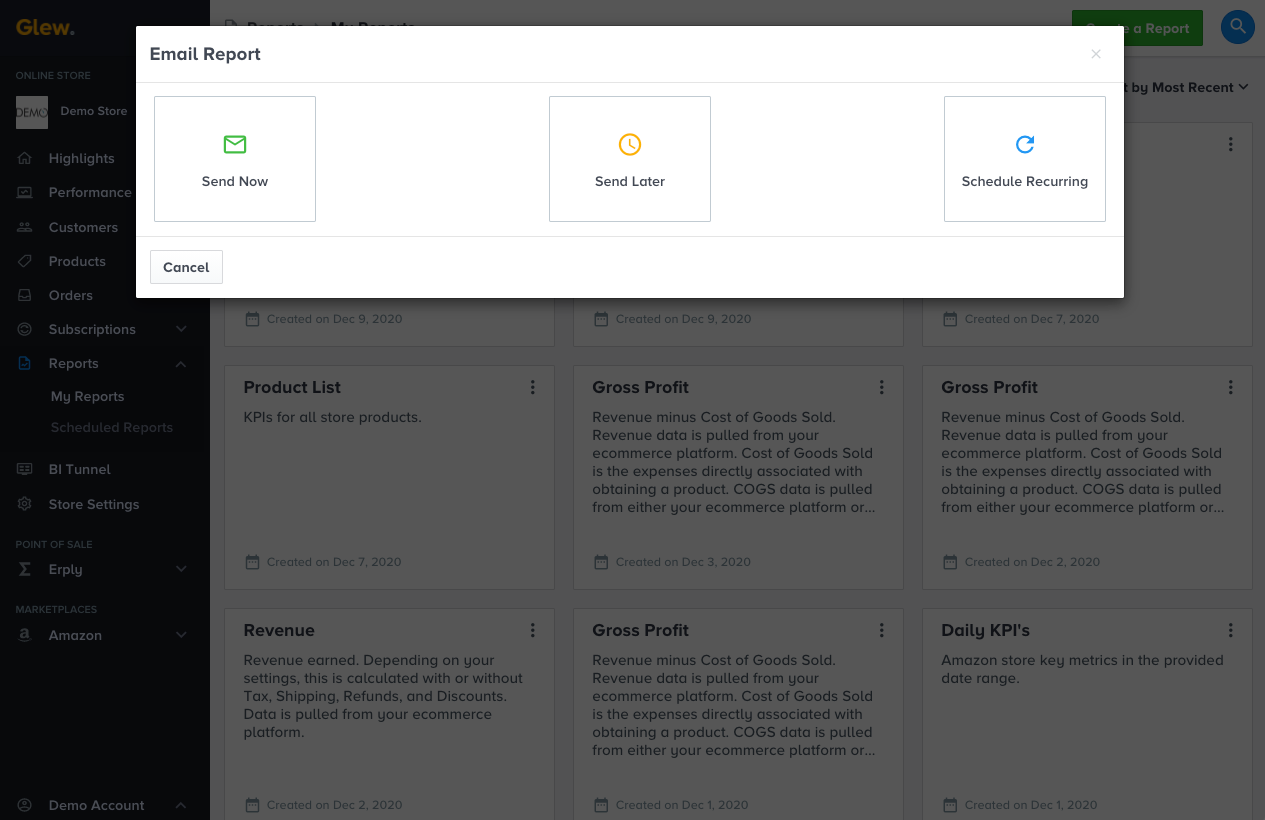Click the green envelope icon
This screenshot has height=820, width=1265.
[x=235, y=145]
